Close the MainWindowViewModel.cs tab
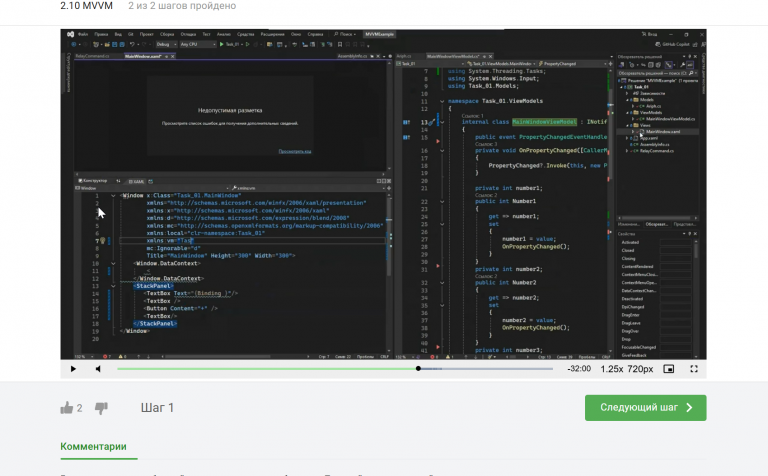This screenshot has width=768, height=476. [x=490, y=56]
